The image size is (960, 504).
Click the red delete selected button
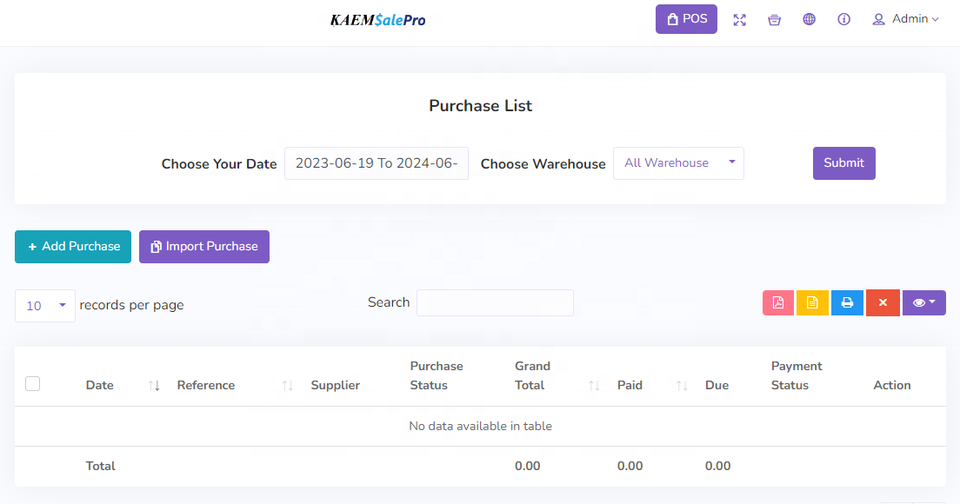(x=882, y=303)
